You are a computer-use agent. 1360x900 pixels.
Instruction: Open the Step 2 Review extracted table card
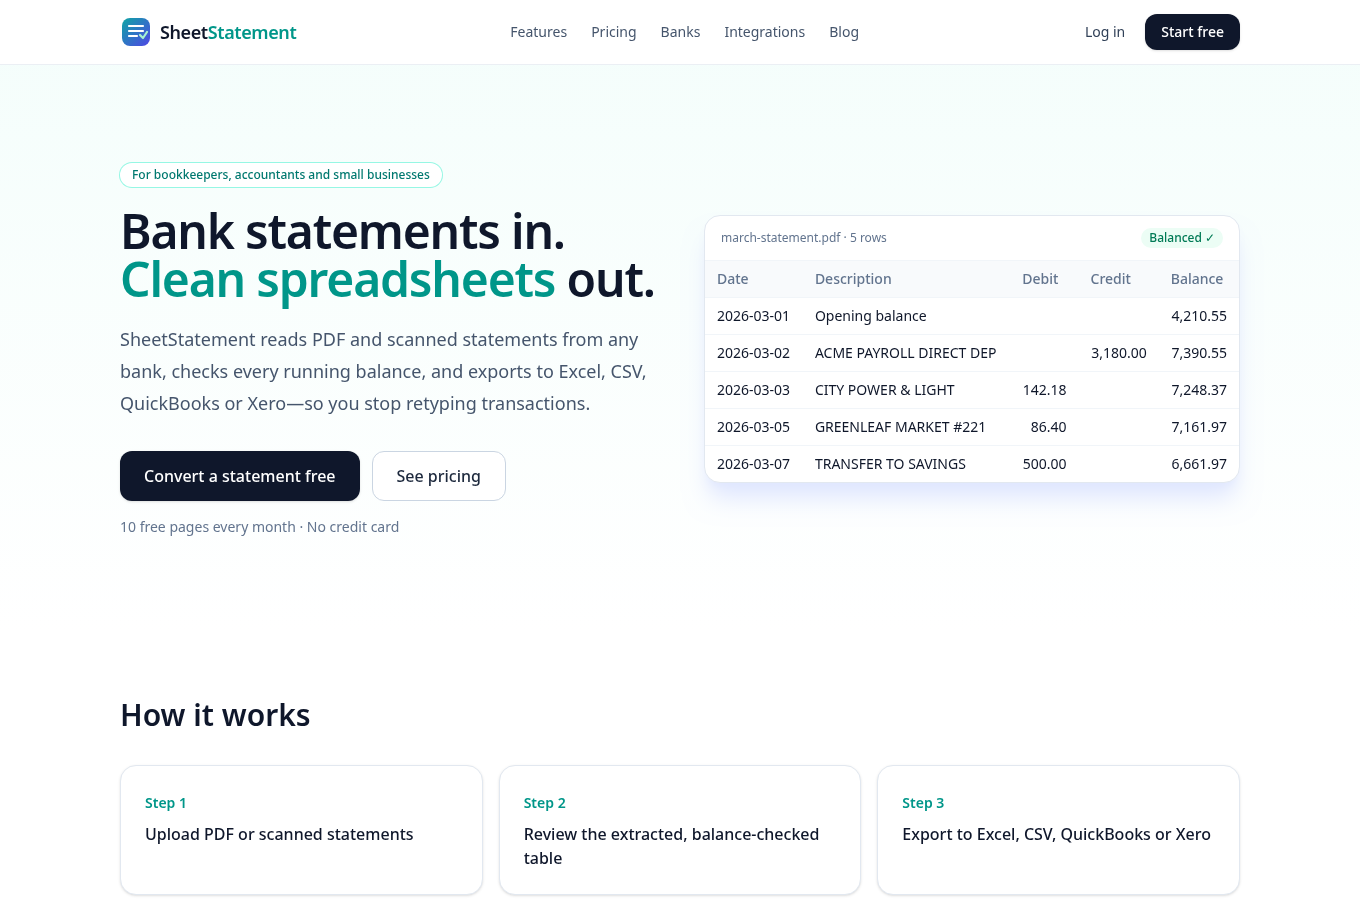680,830
